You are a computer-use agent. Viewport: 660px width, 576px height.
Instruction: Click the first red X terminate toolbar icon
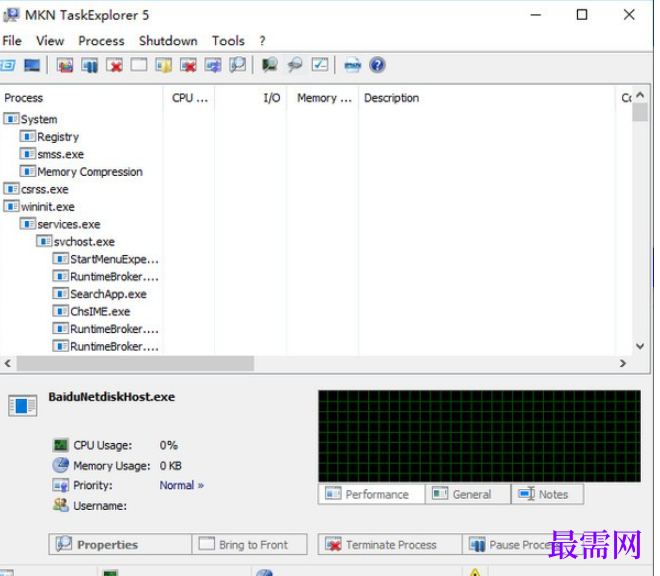[114, 65]
